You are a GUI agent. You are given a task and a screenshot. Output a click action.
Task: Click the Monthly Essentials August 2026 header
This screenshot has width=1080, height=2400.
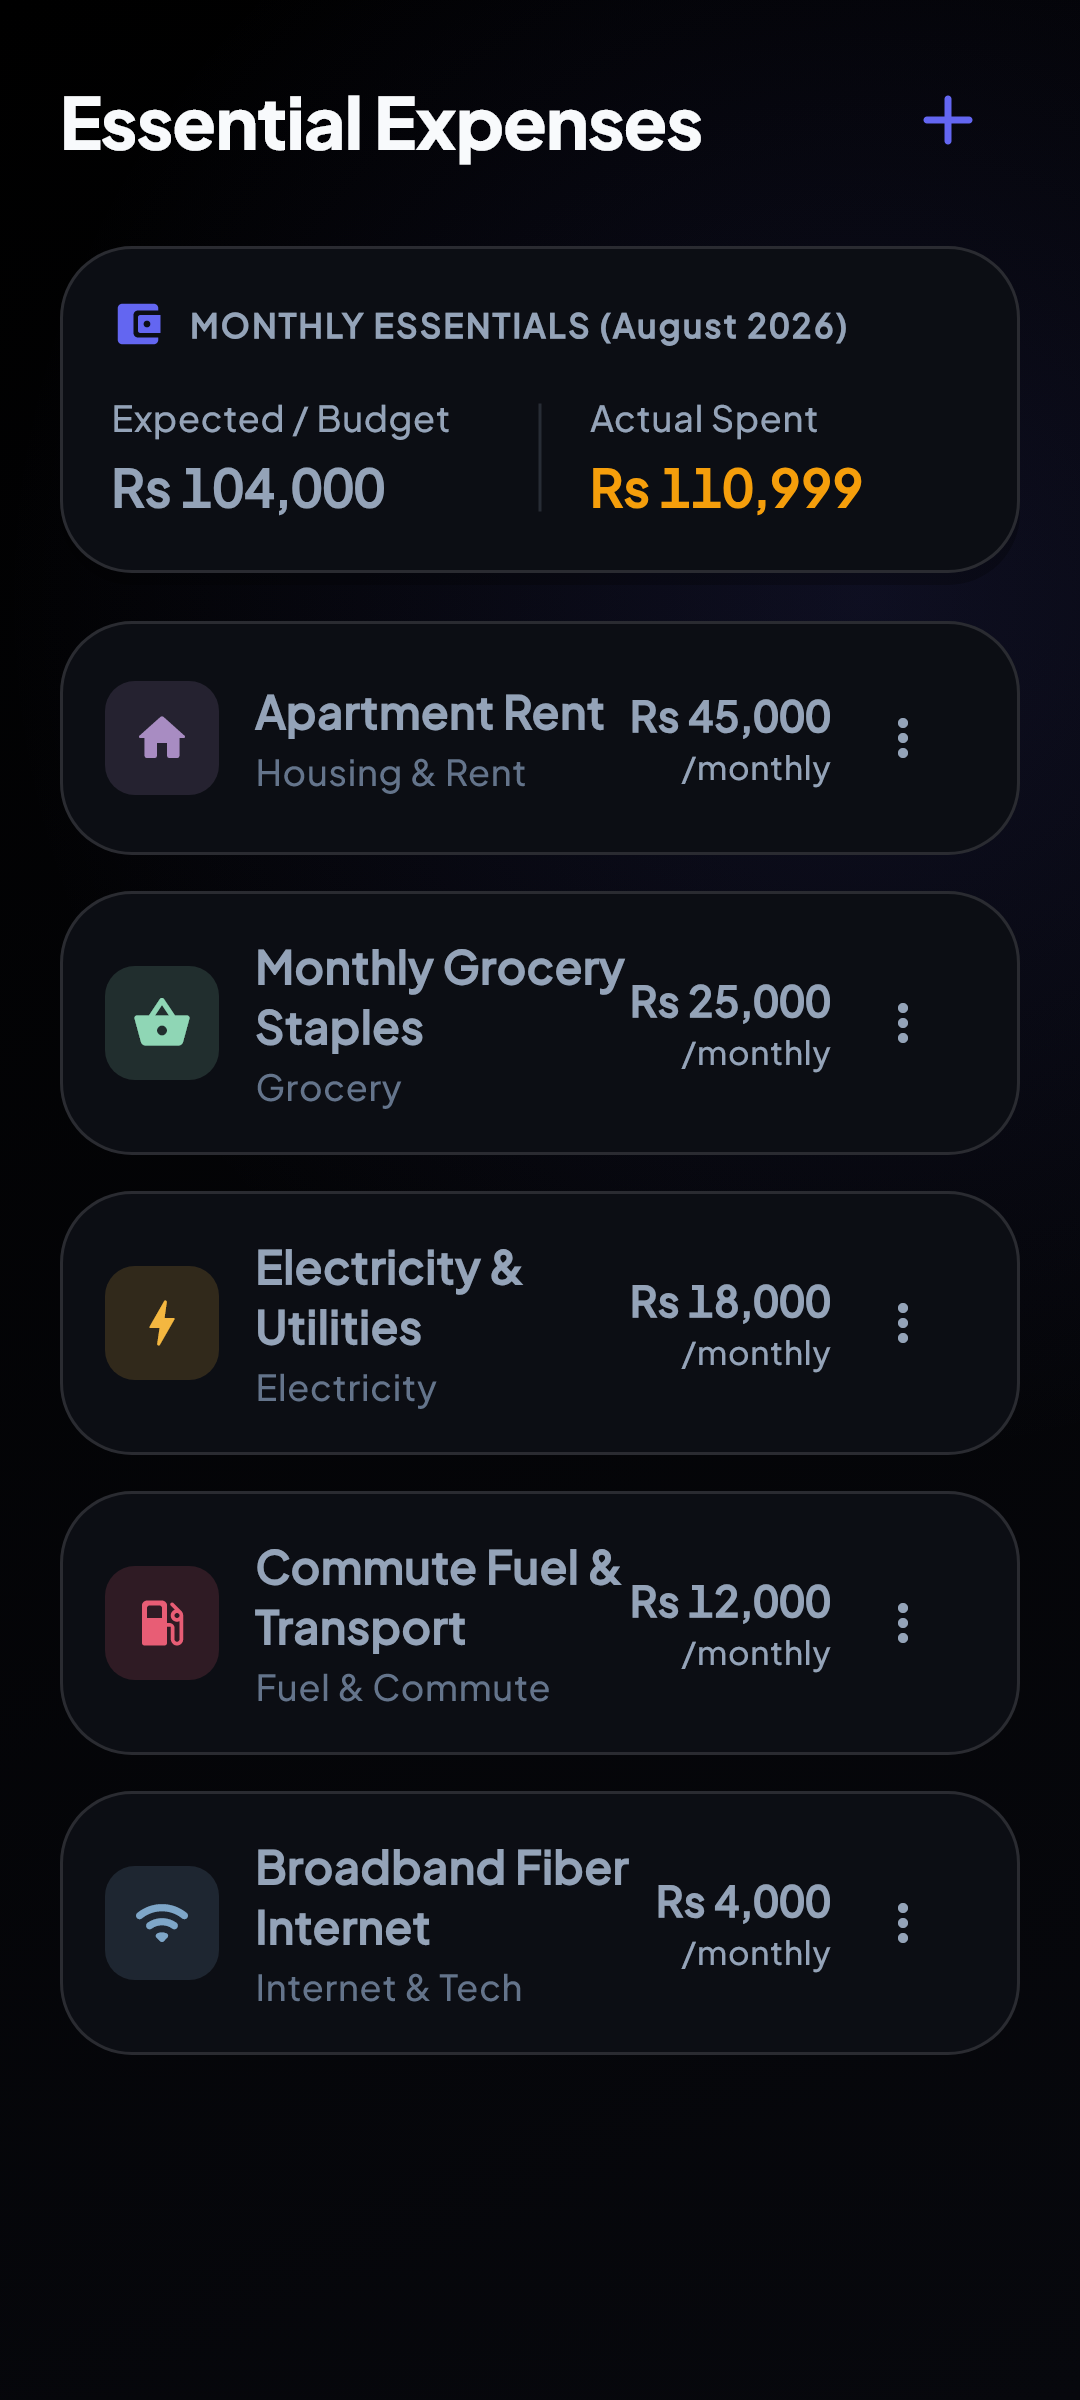tap(519, 326)
